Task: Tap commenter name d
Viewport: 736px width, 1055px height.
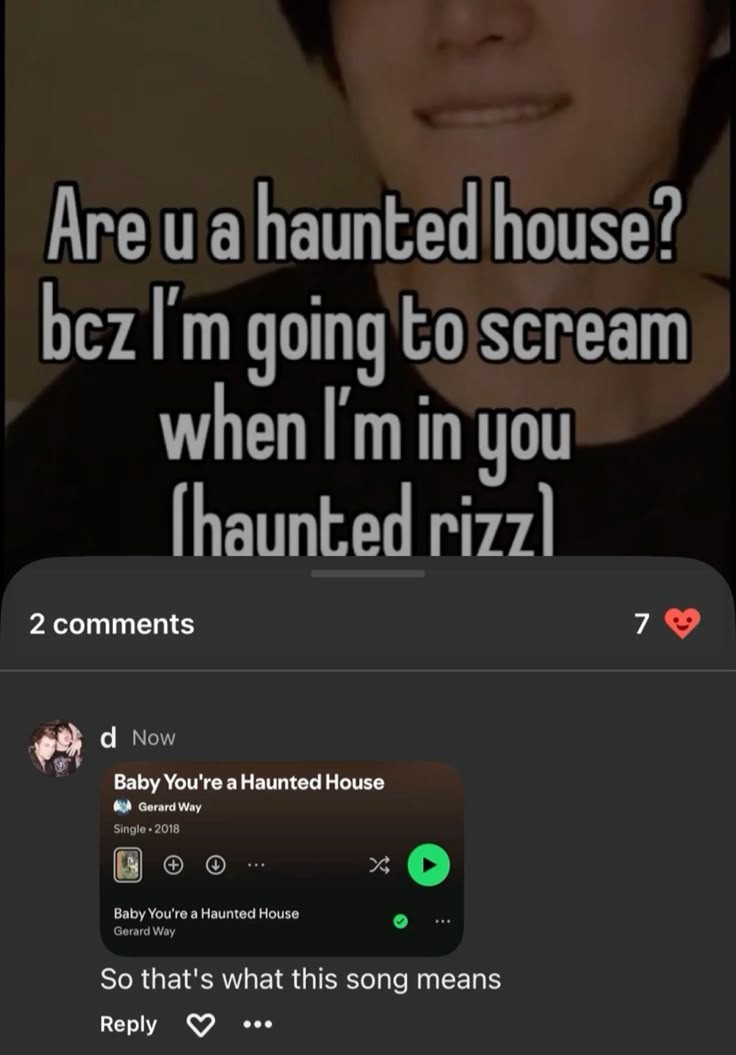Action: pos(107,737)
